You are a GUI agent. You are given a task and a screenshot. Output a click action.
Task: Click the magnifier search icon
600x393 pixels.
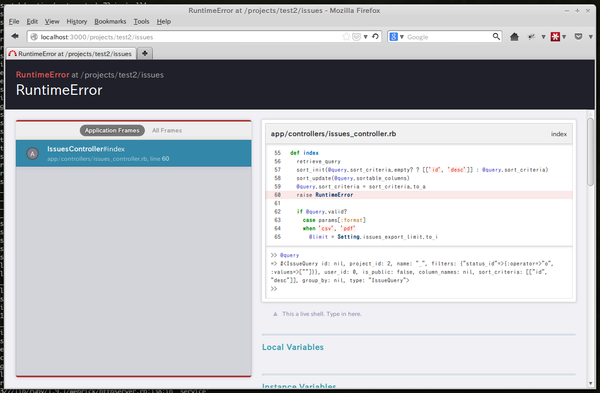(x=496, y=36)
